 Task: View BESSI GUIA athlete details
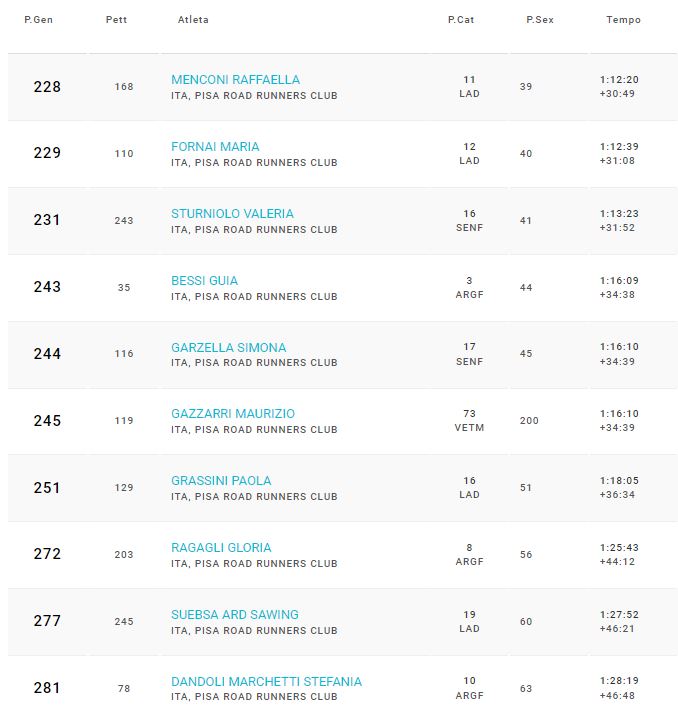(205, 281)
